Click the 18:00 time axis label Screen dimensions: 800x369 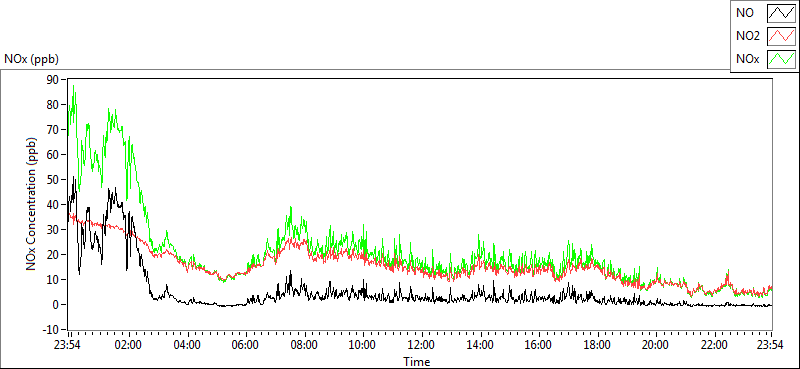pos(597,345)
